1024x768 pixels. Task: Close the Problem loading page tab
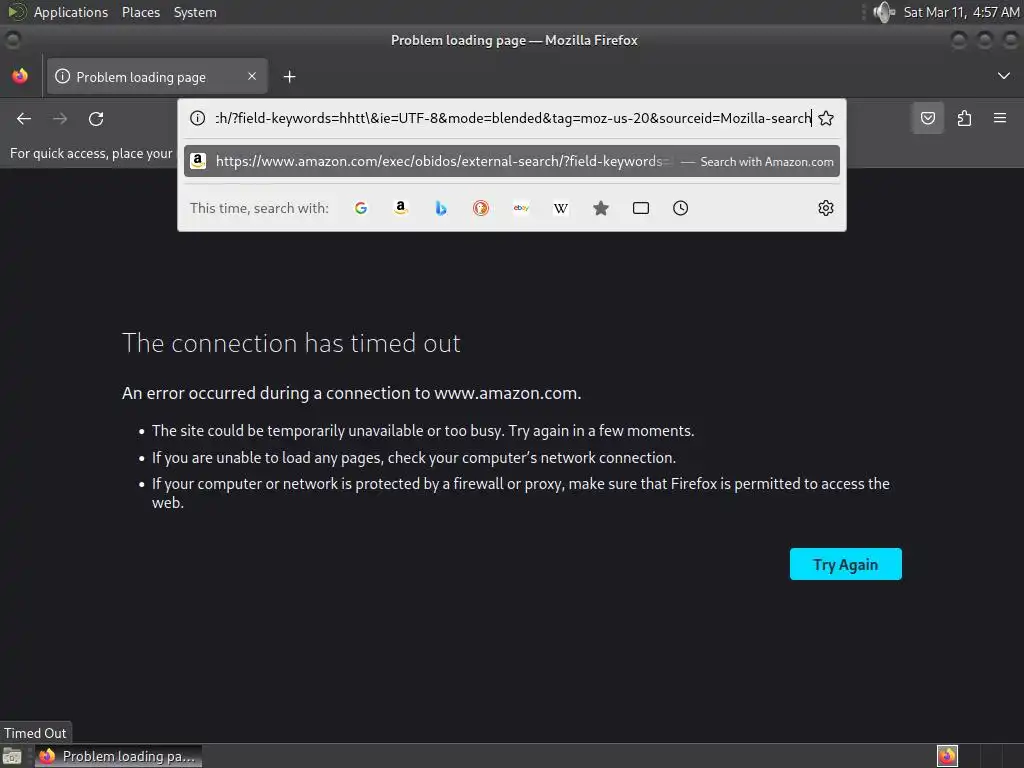tap(252, 76)
